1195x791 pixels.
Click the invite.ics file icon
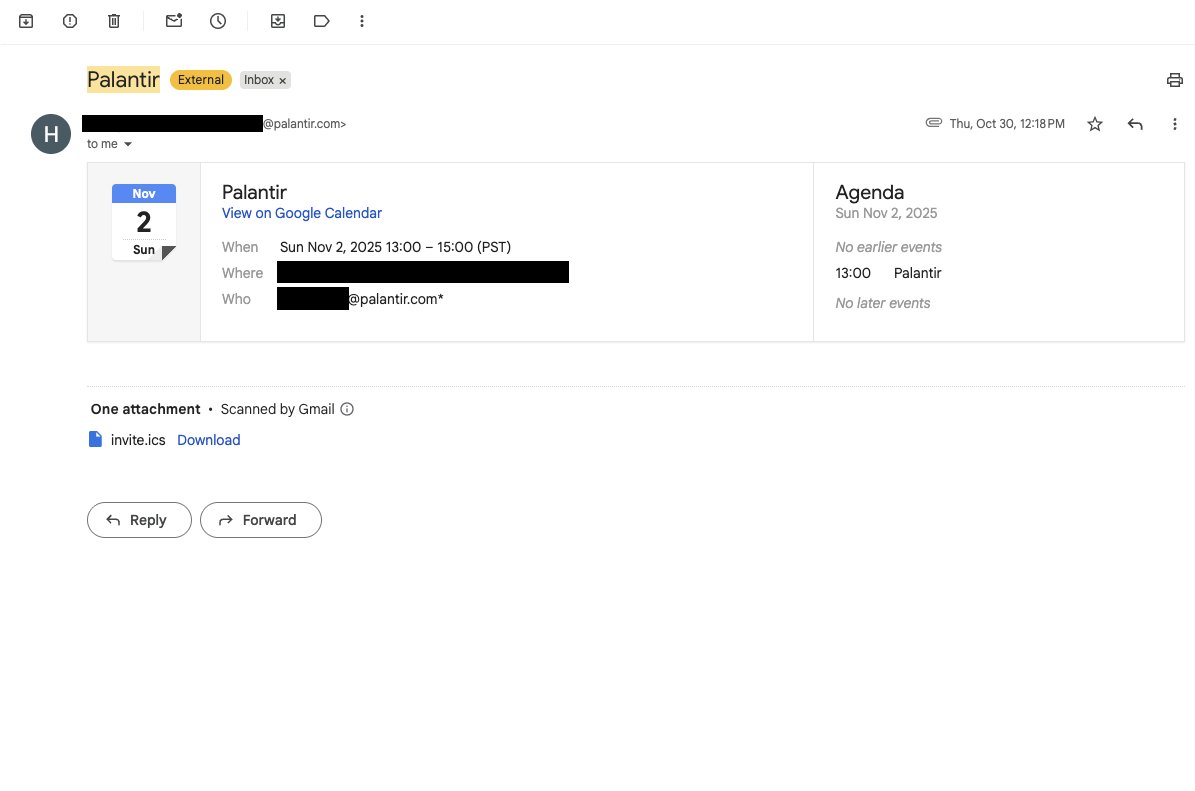click(x=95, y=440)
